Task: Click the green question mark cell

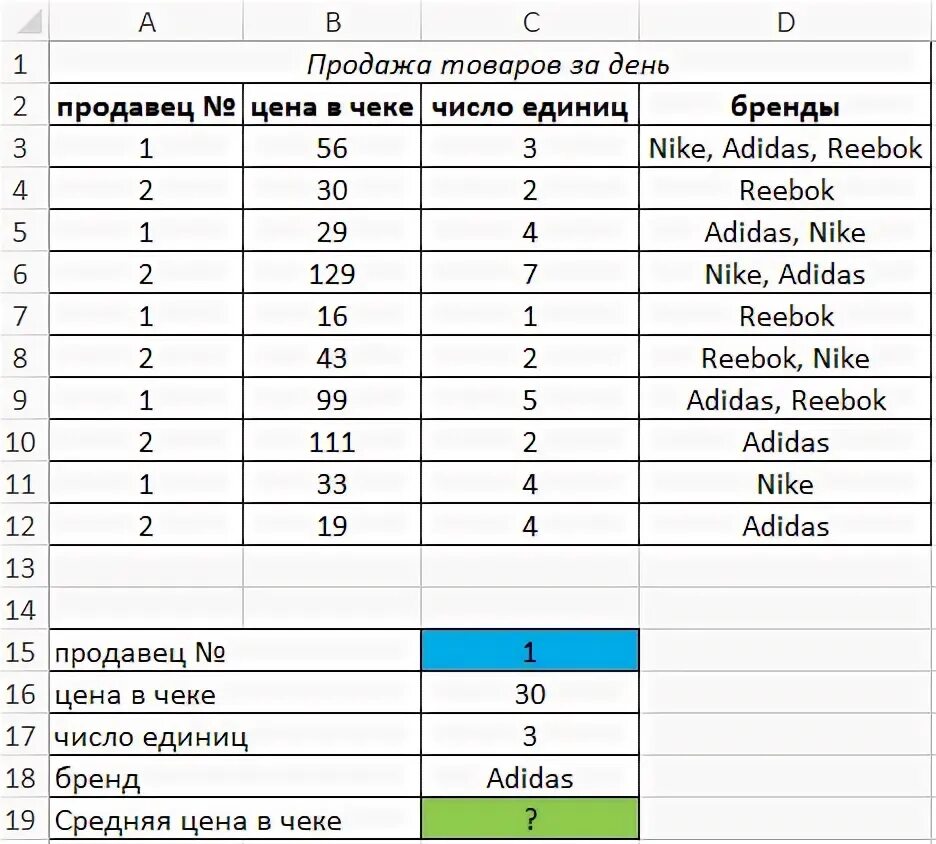Action: tap(530, 819)
